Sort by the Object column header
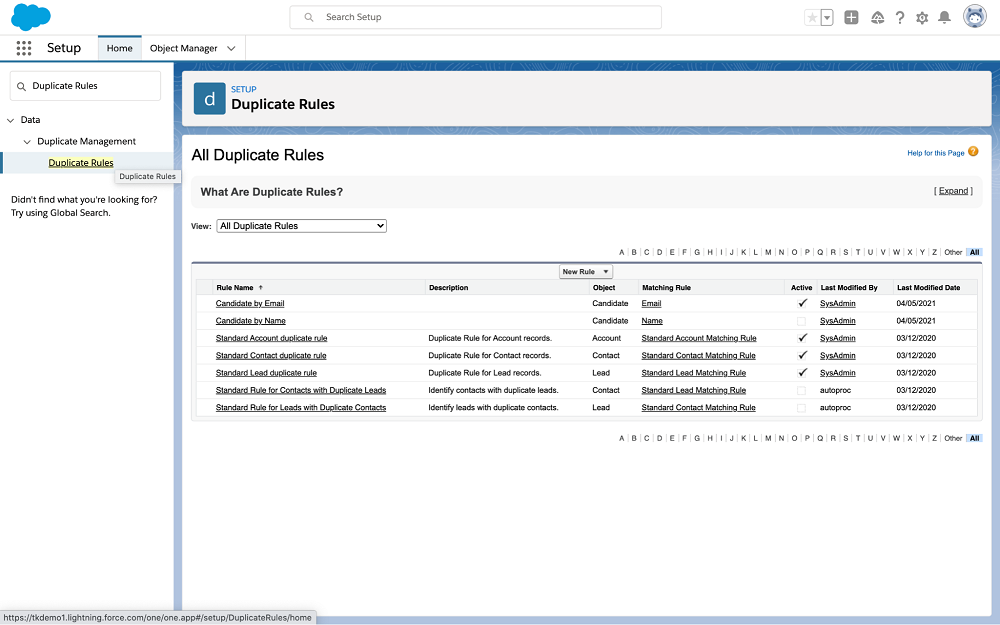 (x=604, y=288)
